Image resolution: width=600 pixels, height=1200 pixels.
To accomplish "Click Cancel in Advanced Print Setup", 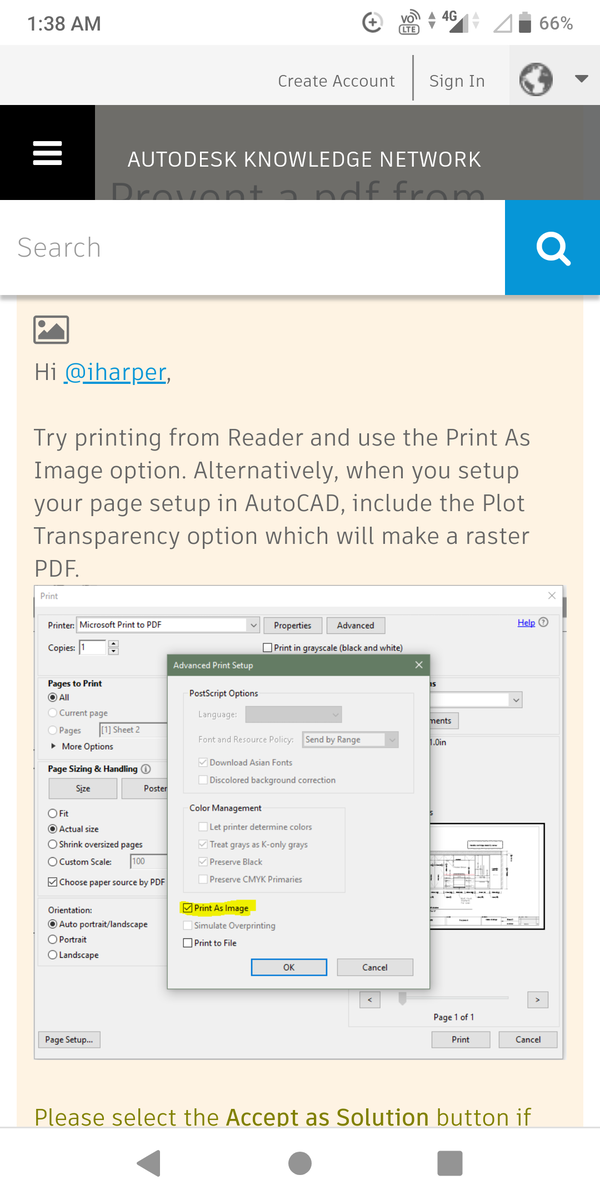I will coord(375,967).
